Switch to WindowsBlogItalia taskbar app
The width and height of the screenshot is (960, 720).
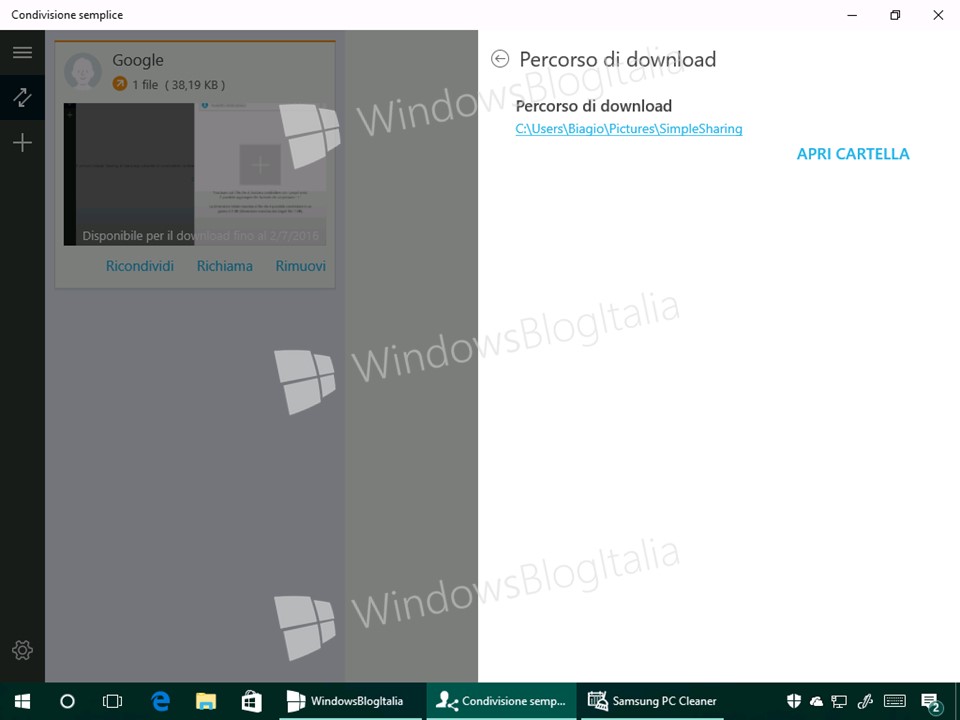pyautogui.click(x=350, y=701)
